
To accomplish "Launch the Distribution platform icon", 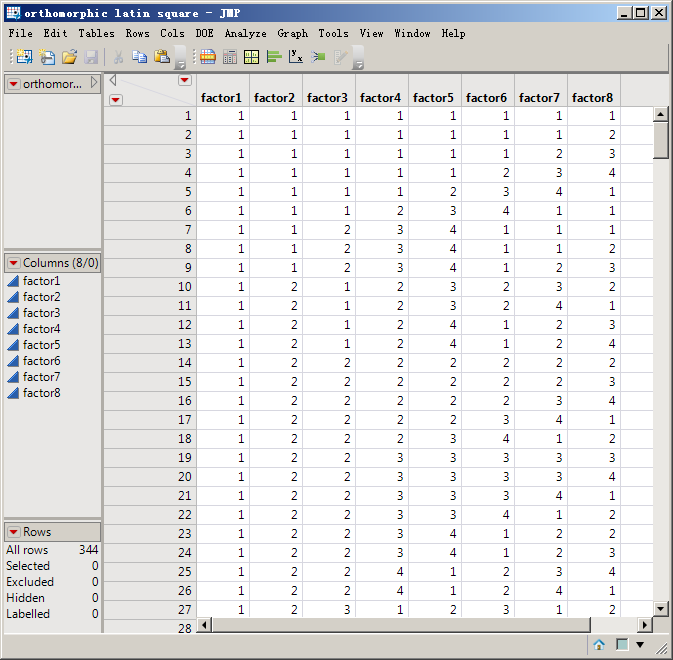I will pos(252,57).
